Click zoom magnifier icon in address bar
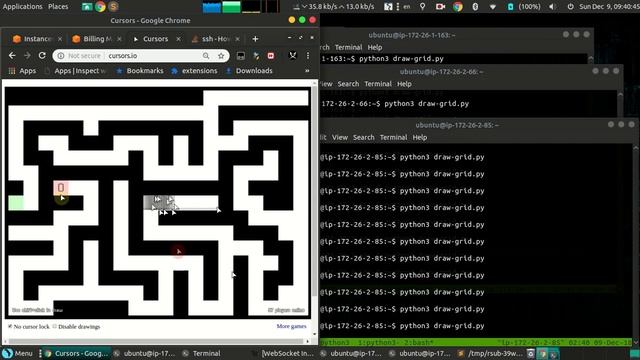This screenshot has width=640, height=360. click(x=206, y=56)
